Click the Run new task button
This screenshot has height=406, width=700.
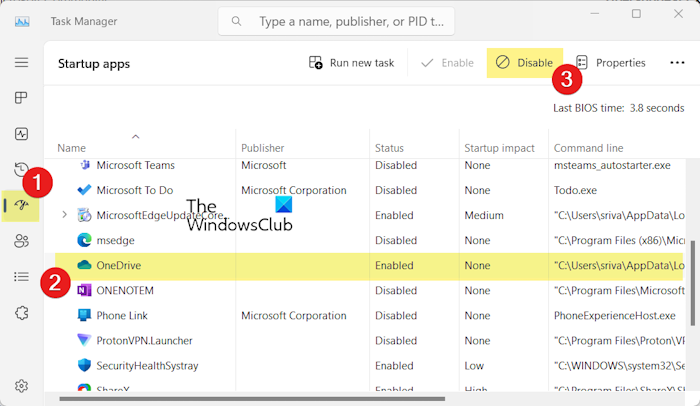pos(351,63)
